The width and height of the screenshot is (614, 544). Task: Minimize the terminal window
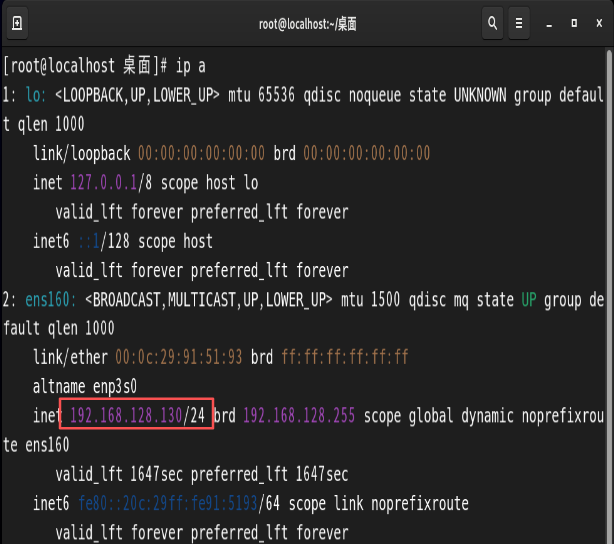[x=549, y=23]
